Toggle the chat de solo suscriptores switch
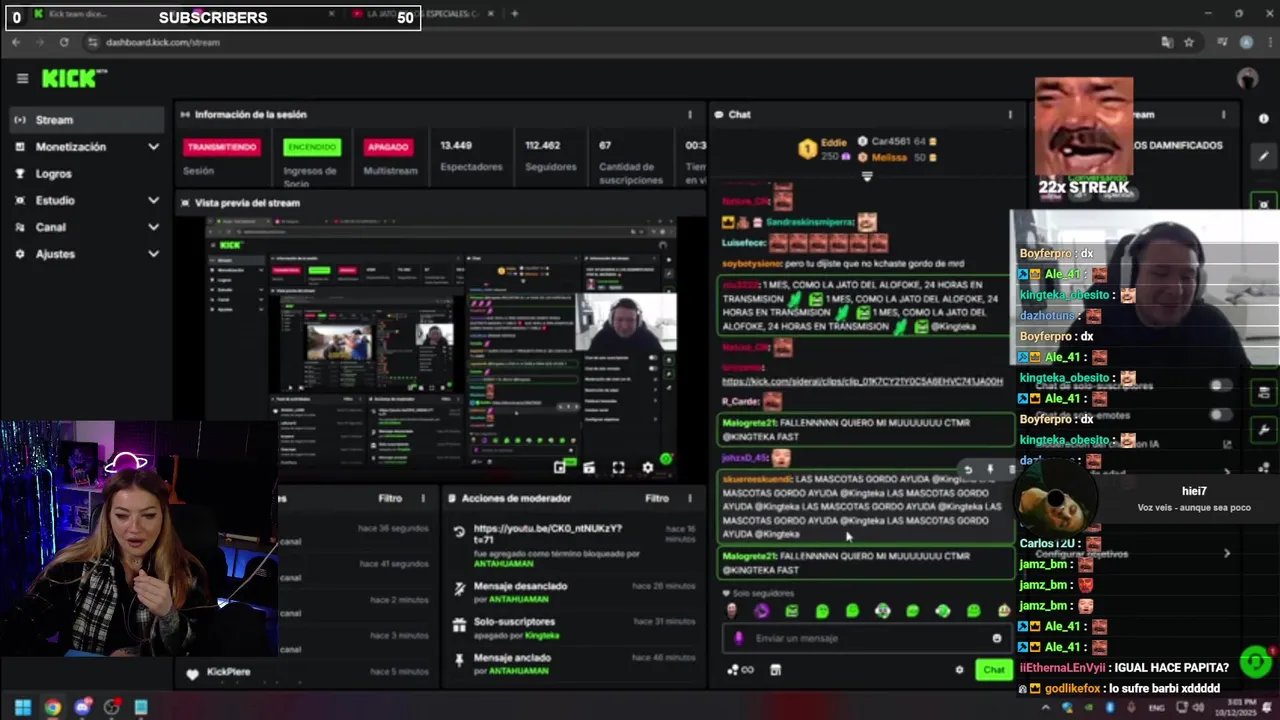1280x720 pixels. (1219, 385)
